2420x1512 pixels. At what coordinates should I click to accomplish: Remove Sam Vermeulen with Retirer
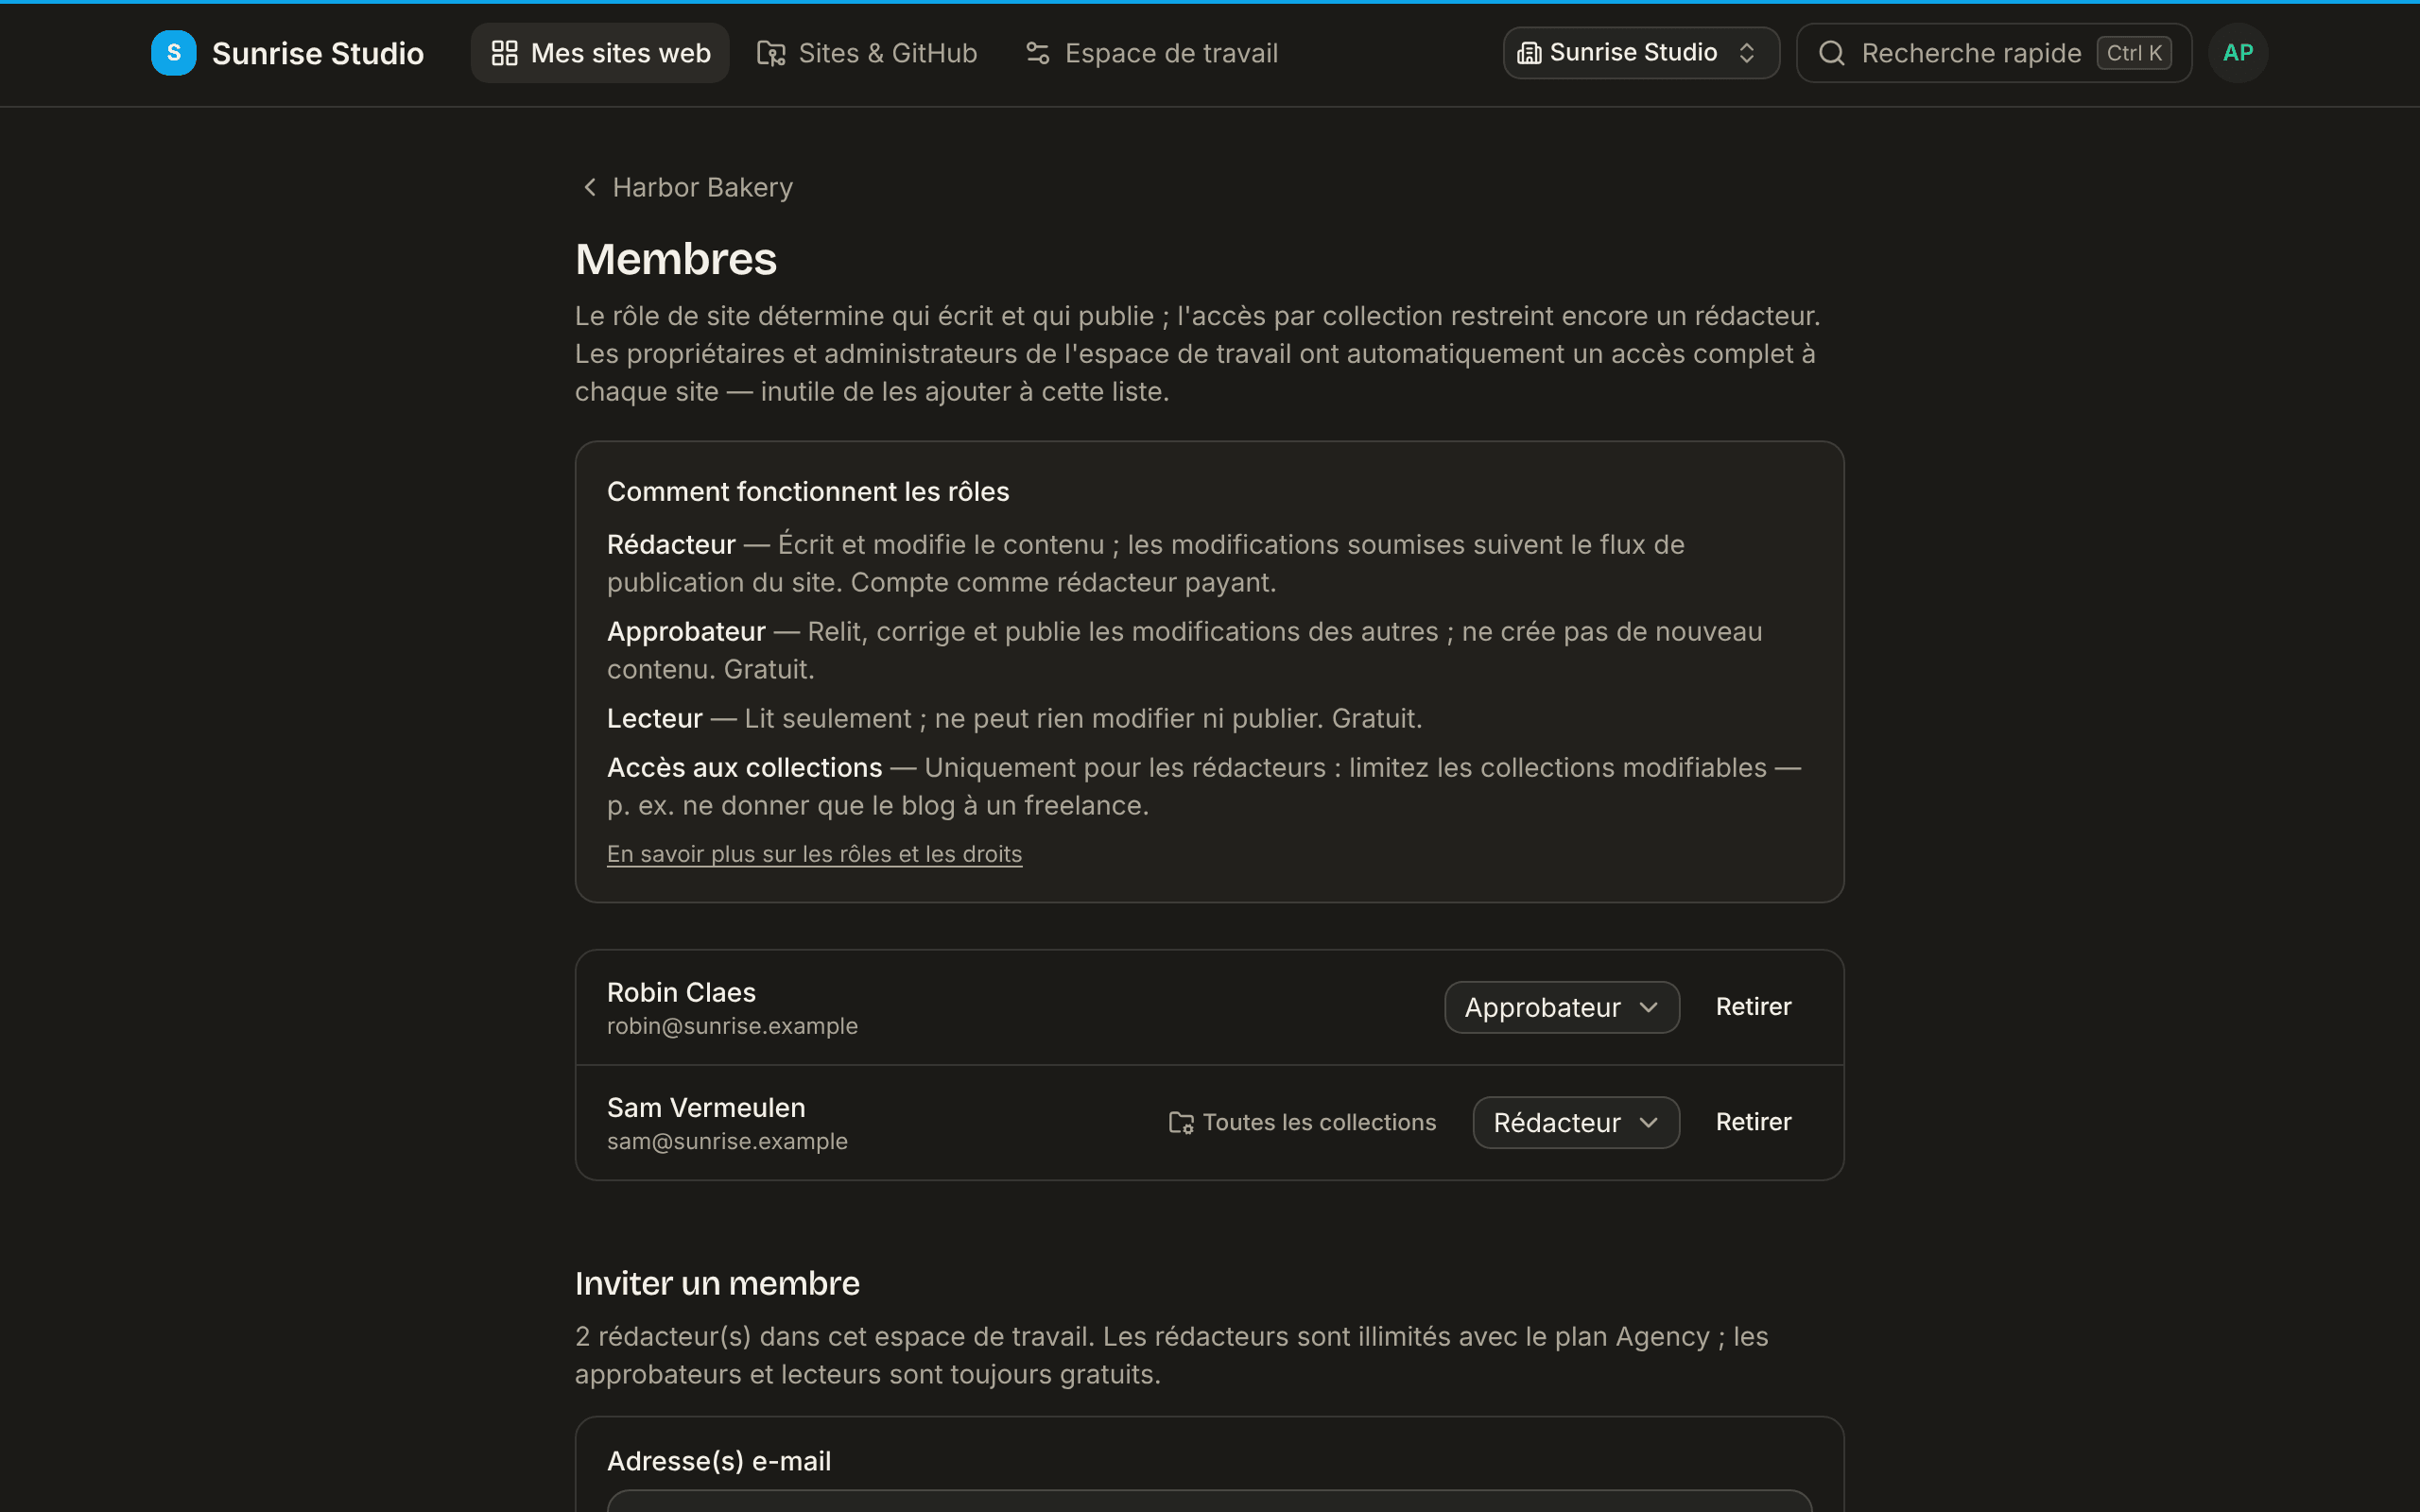point(1753,1123)
